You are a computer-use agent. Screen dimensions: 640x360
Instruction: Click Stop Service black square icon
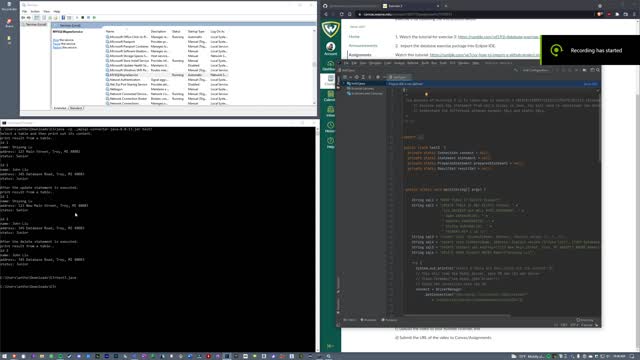coord(82,18)
